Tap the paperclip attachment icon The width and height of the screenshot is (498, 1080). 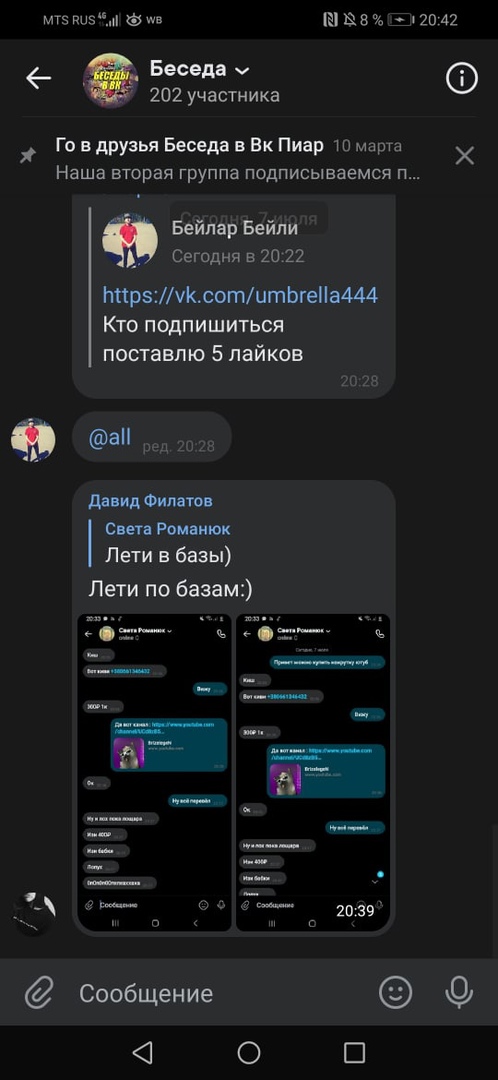point(39,993)
